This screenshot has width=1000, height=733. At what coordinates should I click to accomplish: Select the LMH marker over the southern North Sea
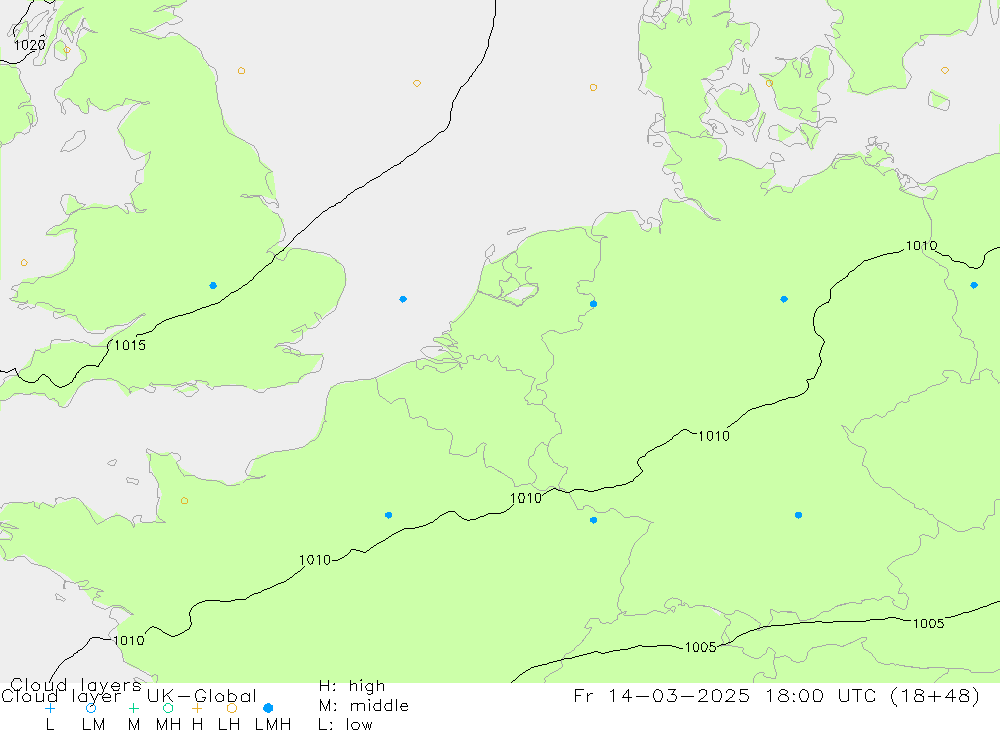[403, 299]
